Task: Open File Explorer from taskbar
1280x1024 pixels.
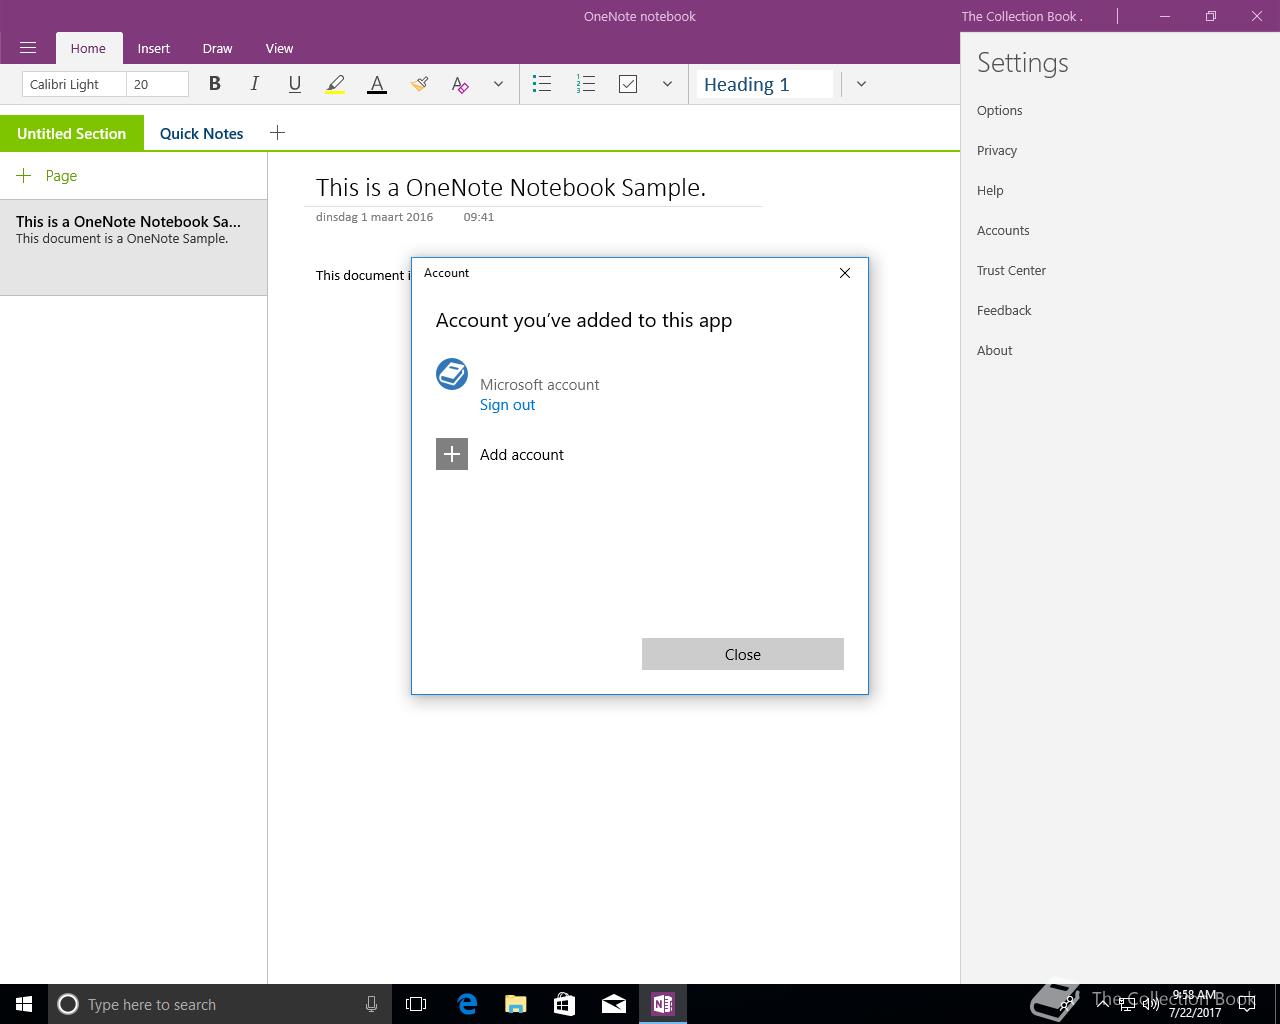Action: click(515, 1004)
